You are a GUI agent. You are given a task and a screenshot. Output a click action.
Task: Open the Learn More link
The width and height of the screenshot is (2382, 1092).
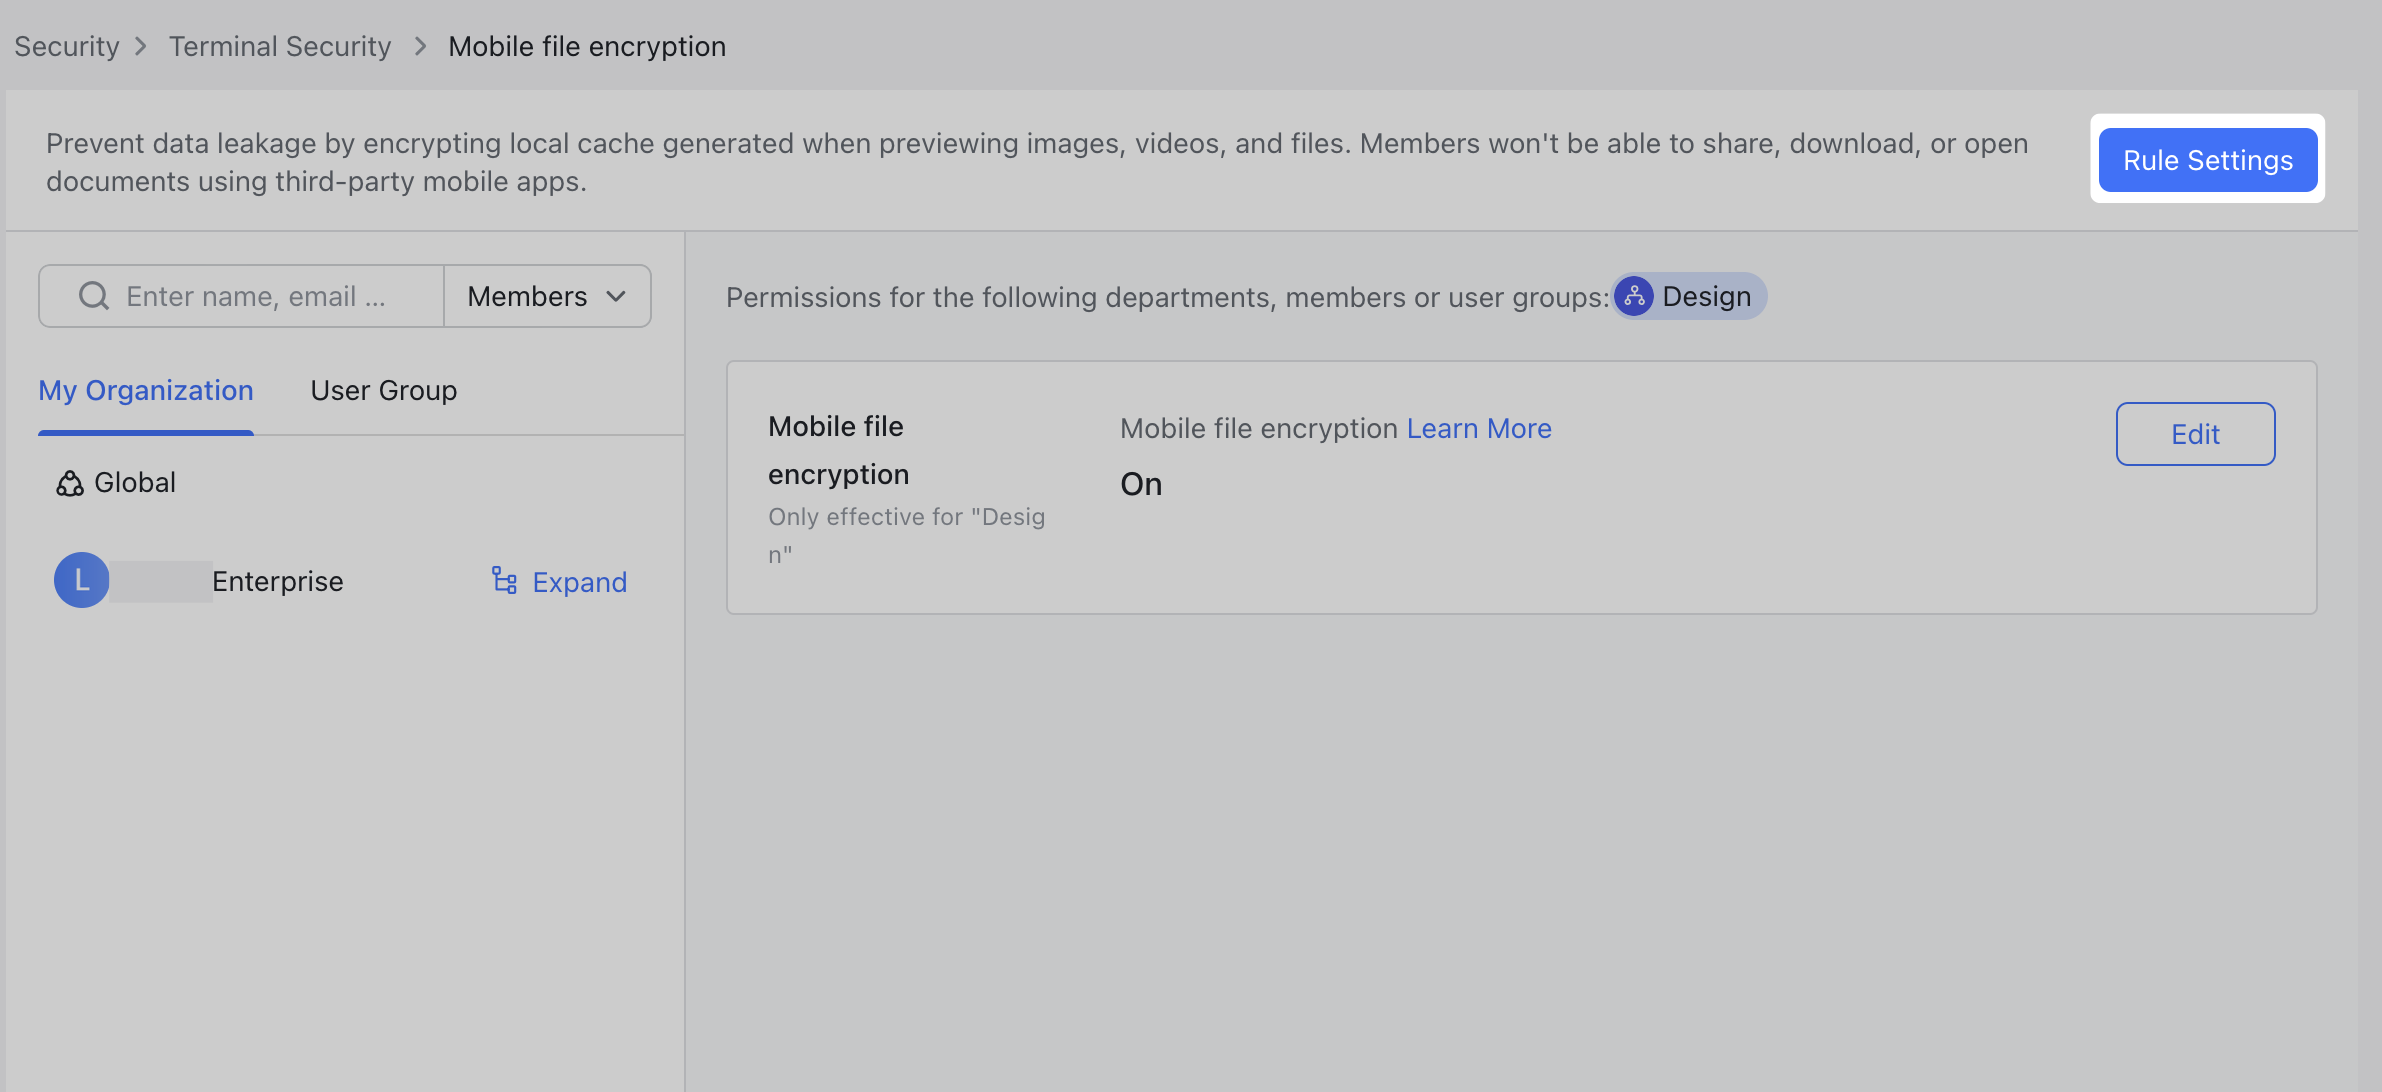tap(1479, 428)
